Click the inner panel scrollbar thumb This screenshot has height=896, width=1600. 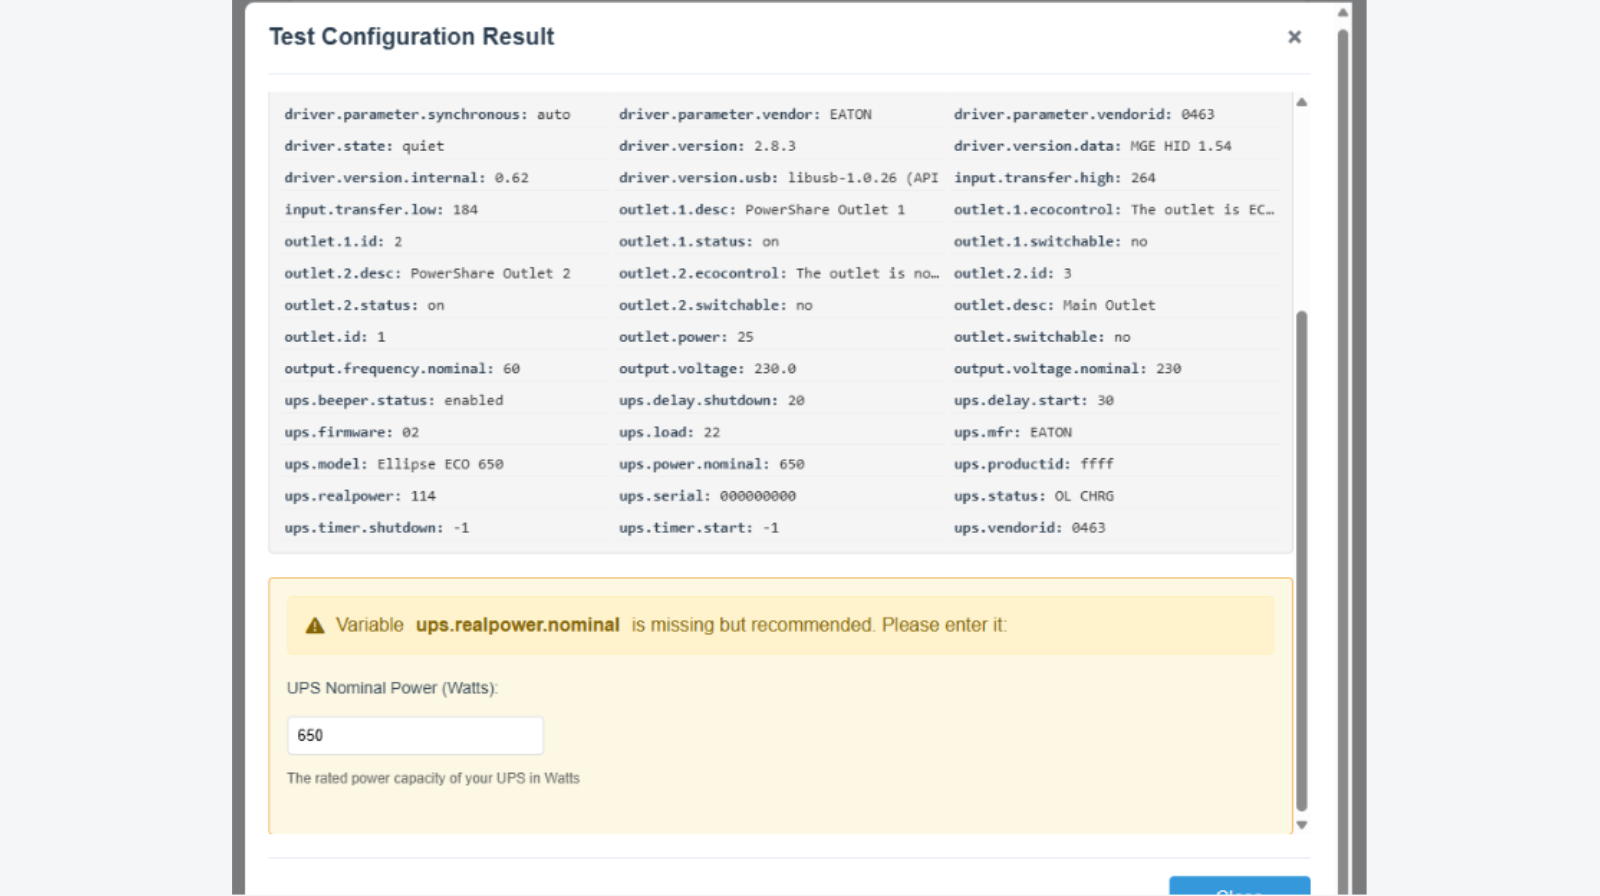tap(1302, 560)
